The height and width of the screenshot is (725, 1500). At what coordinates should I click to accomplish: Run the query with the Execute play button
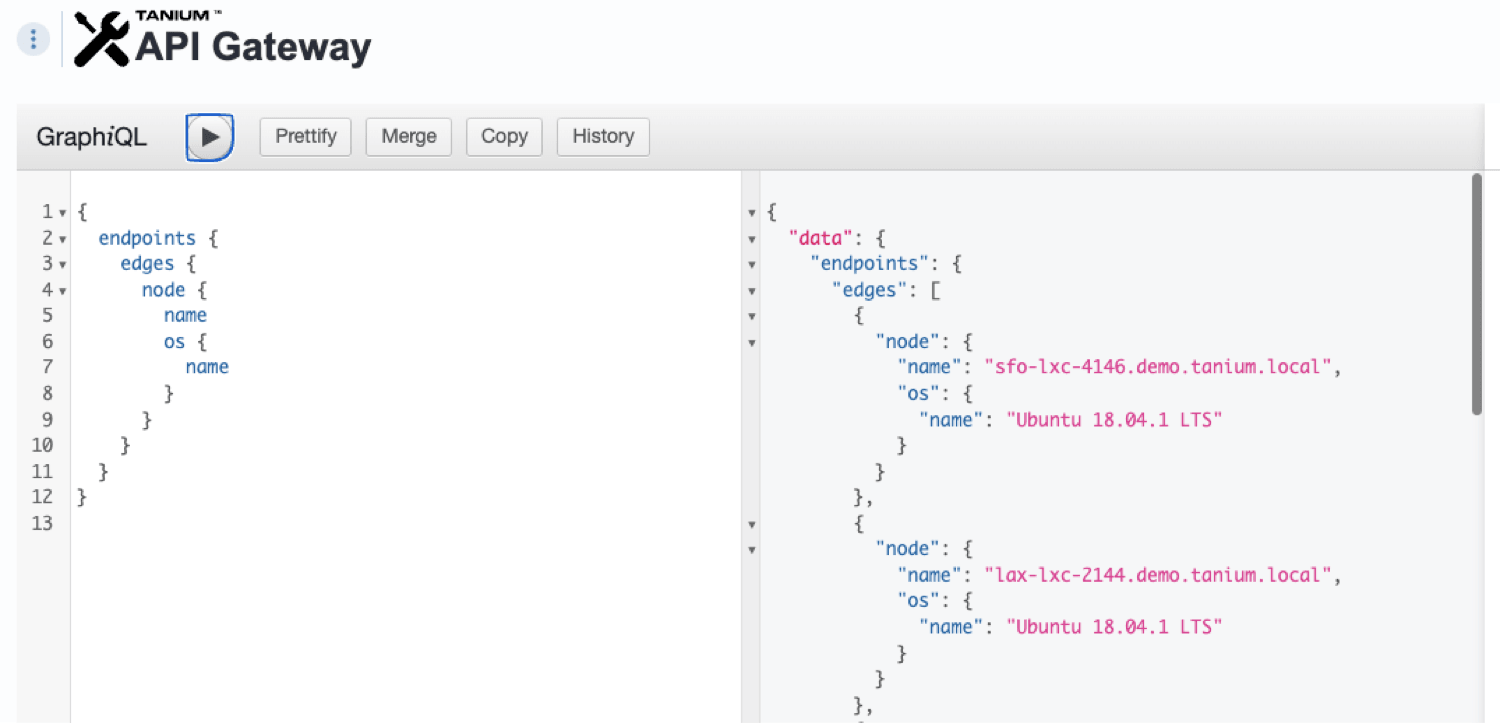tap(210, 137)
